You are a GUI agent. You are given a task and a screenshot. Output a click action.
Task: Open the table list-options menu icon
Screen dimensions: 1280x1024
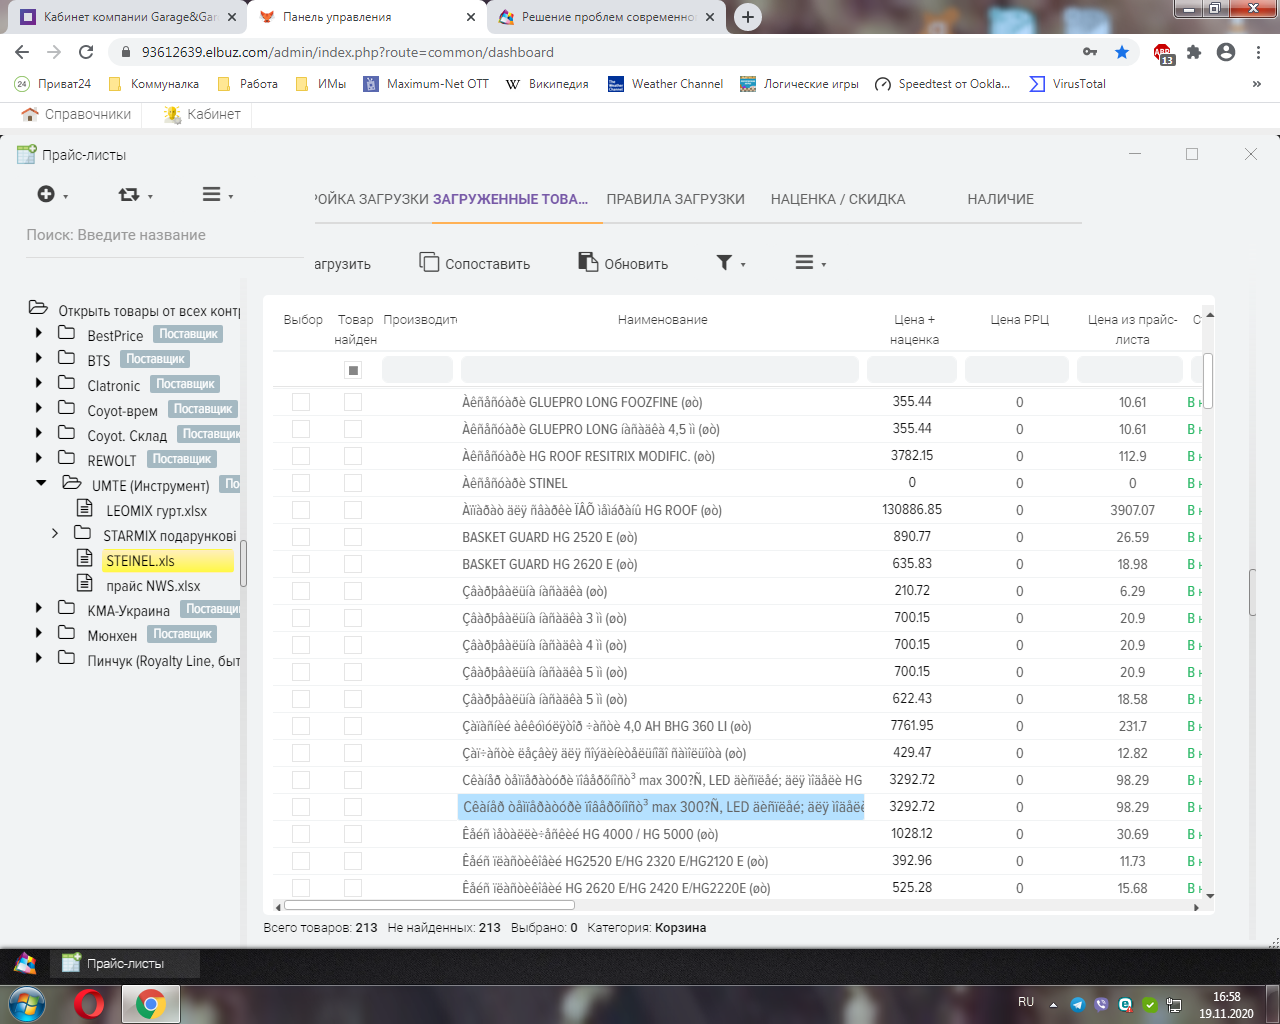(x=810, y=263)
